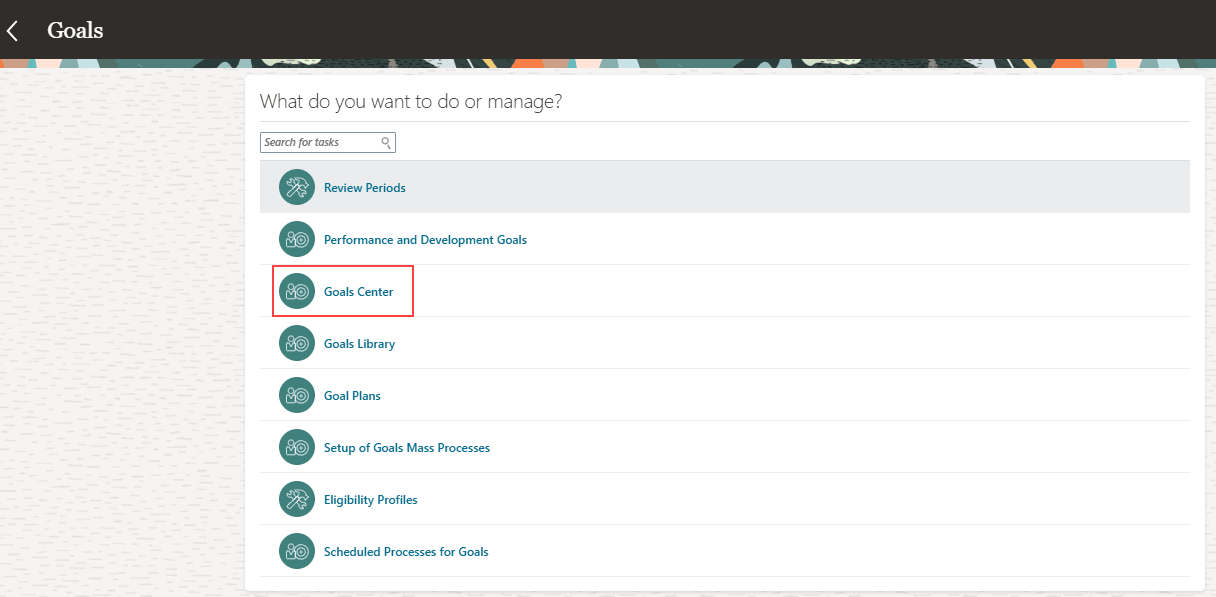
Task: Click the icon for Setup of Goals Mass Processes
Action: (296, 447)
